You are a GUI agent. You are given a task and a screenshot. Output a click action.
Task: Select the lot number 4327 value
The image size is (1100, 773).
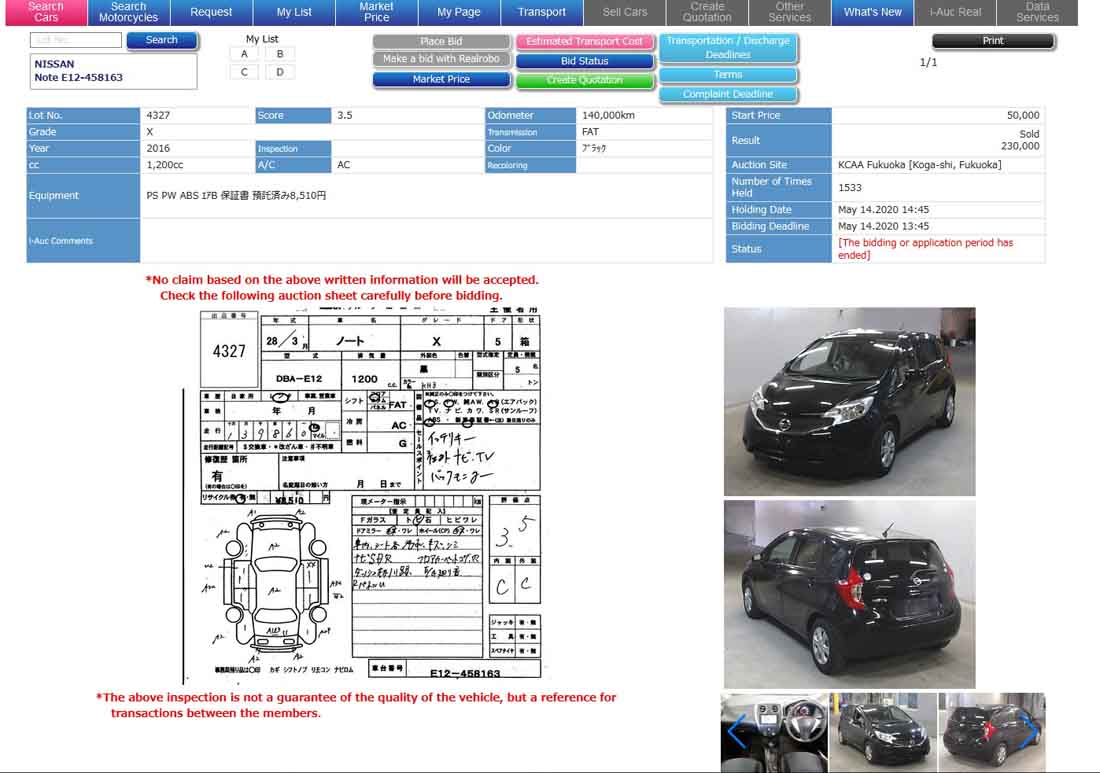click(158, 115)
